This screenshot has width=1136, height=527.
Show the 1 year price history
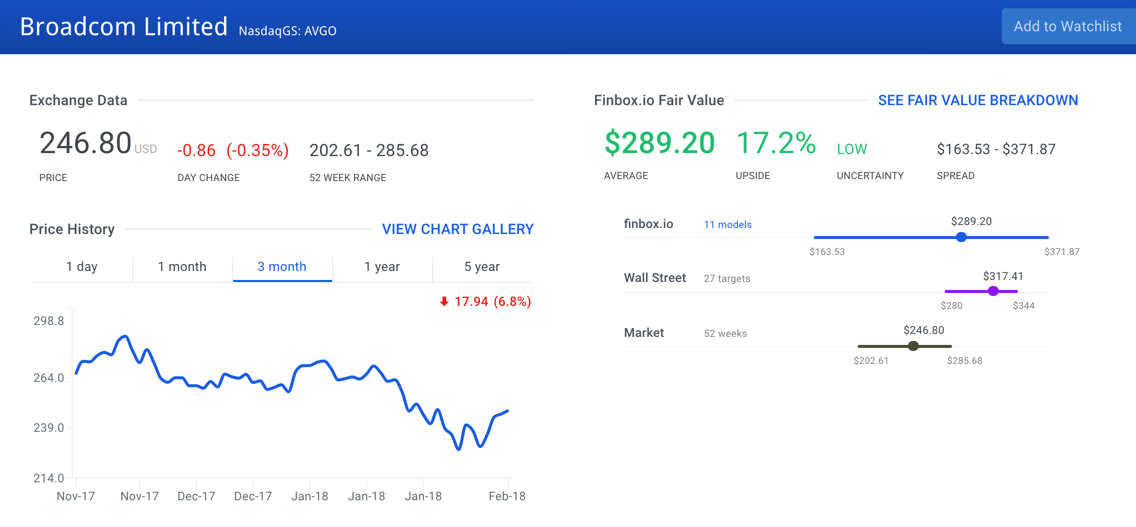pos(382,267)
